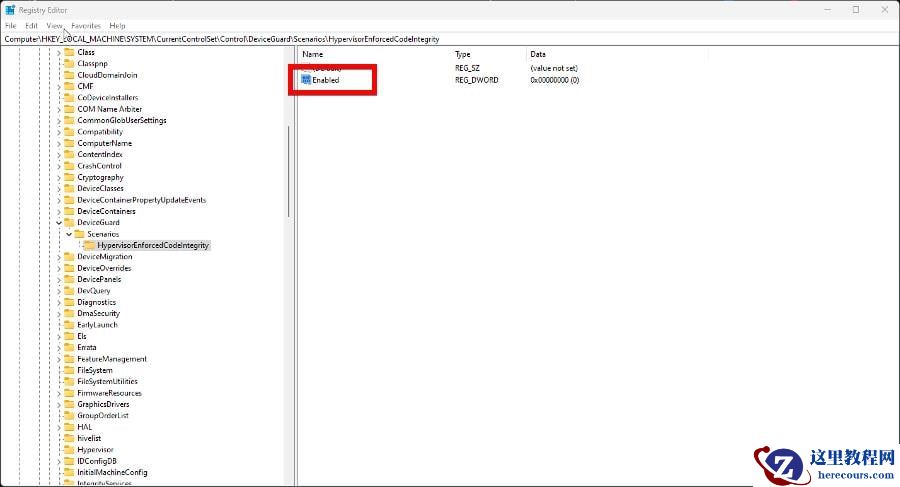The height and width of the screenshot is (487, 900).
Task: Select the FirmwareResources key label
Action: pos(109,393)
